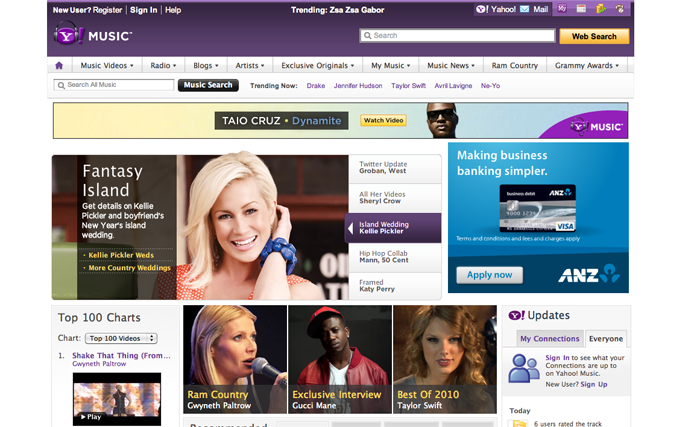
Task: Open the Ram Country nav item
Action: point(515,66)
